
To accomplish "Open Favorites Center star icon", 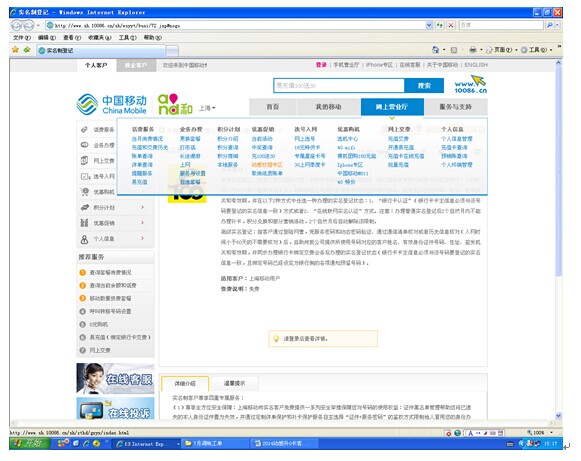I will pos(15,50).
